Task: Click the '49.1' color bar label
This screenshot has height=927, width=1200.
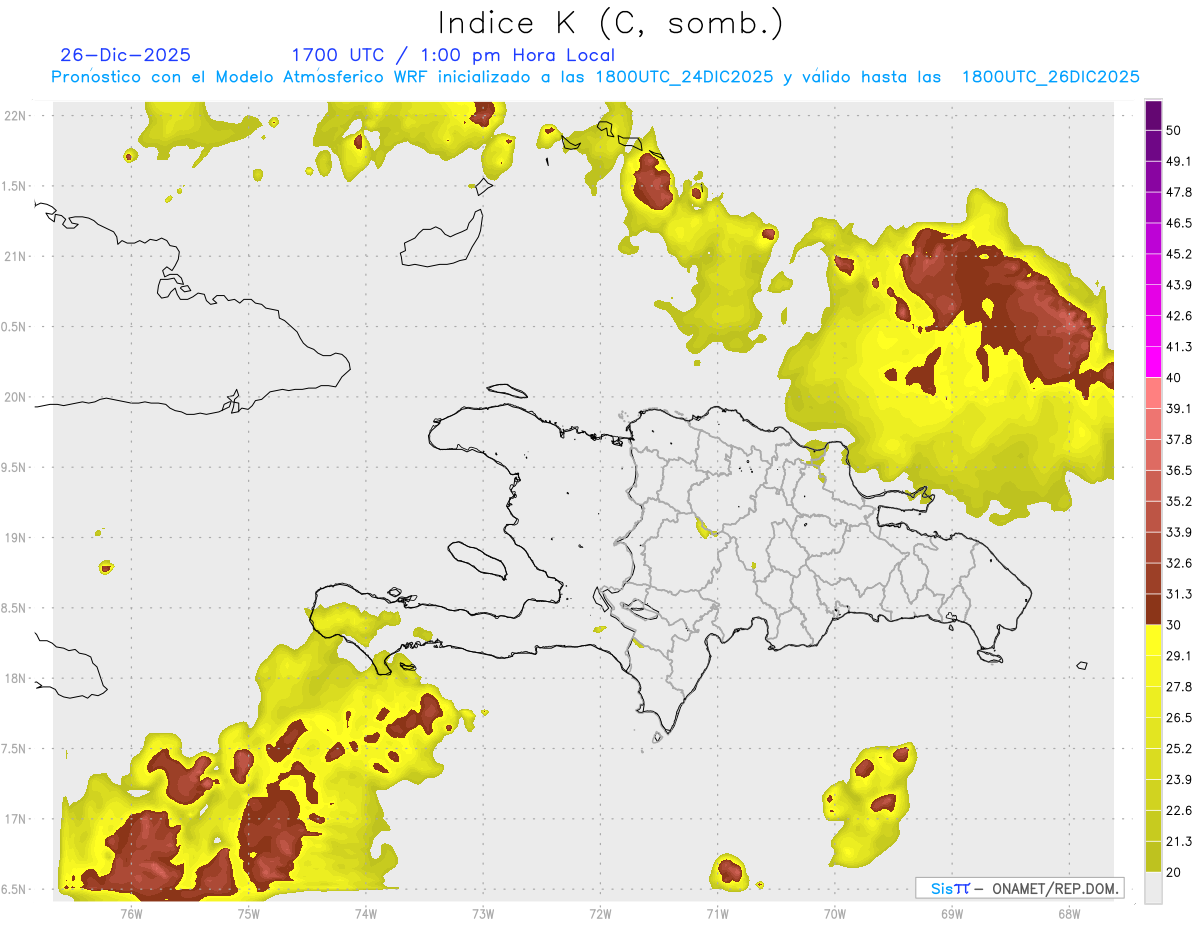Action: 1179,161
